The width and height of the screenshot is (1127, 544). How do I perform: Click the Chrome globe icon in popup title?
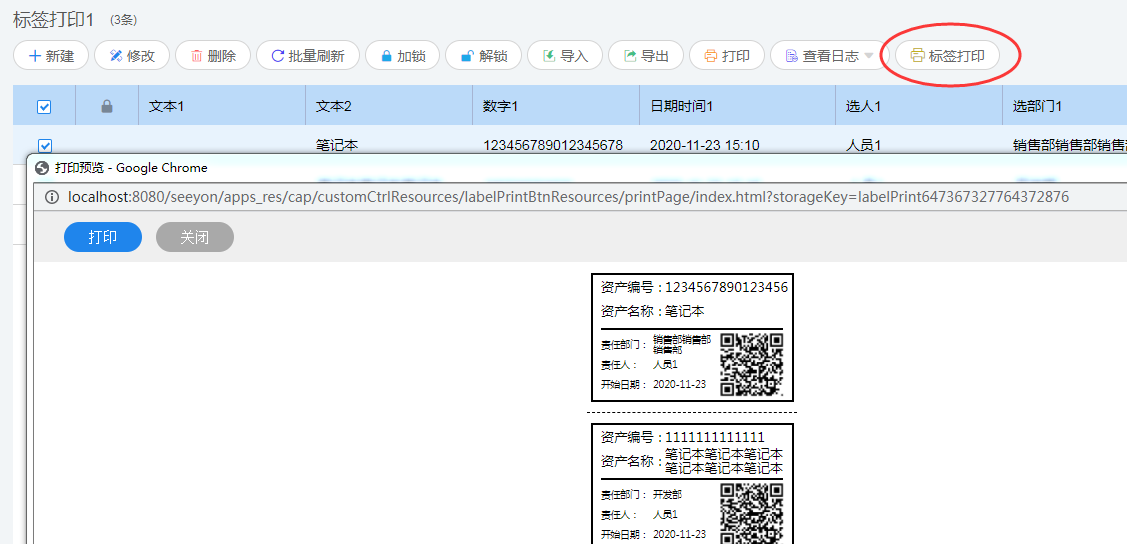[42, 168]
